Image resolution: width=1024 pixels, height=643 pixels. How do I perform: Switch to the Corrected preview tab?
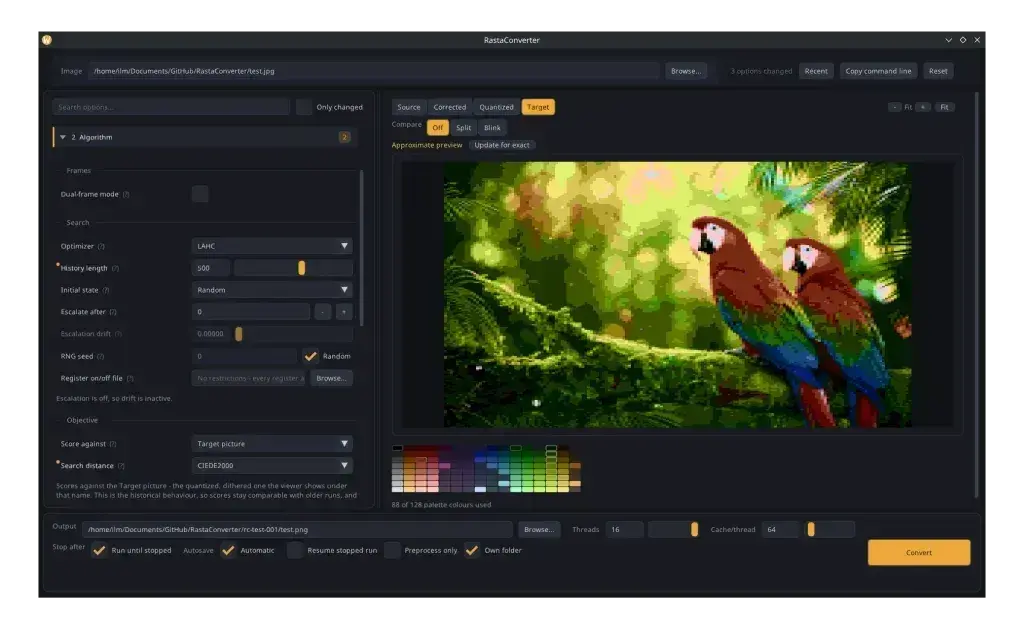pyautogui.click(x=450, y=107)
